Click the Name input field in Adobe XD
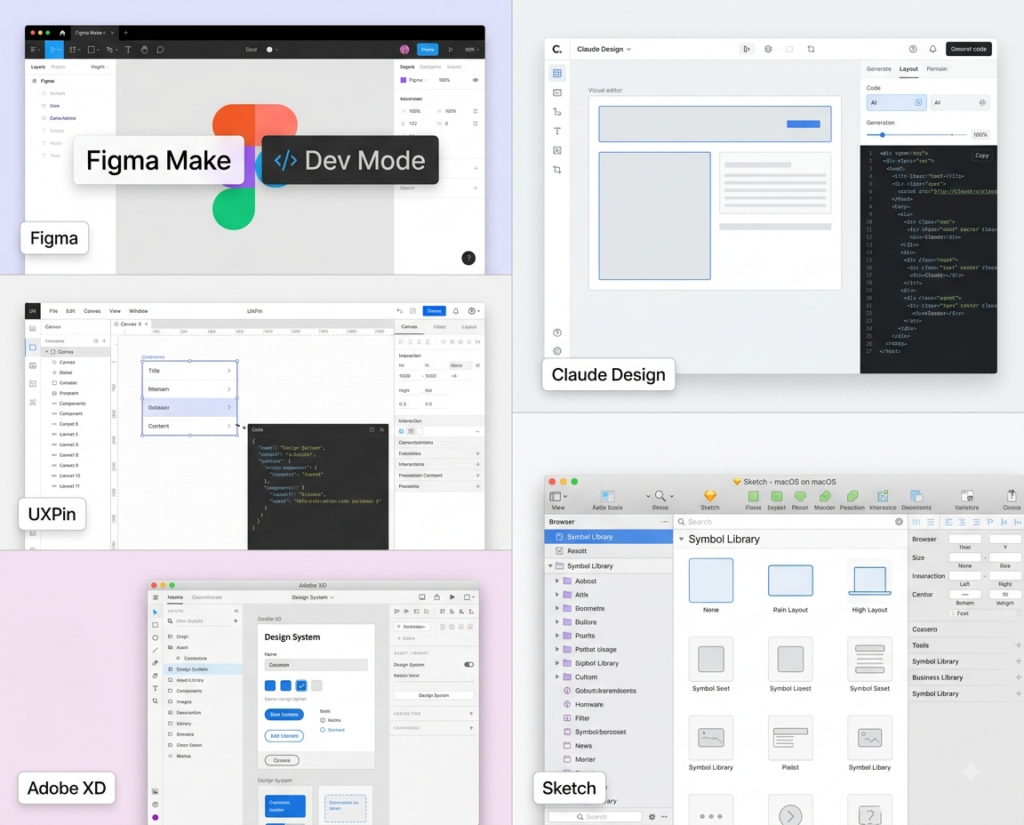Screen dimensions: 1024x825 click(x=316, y=664)
